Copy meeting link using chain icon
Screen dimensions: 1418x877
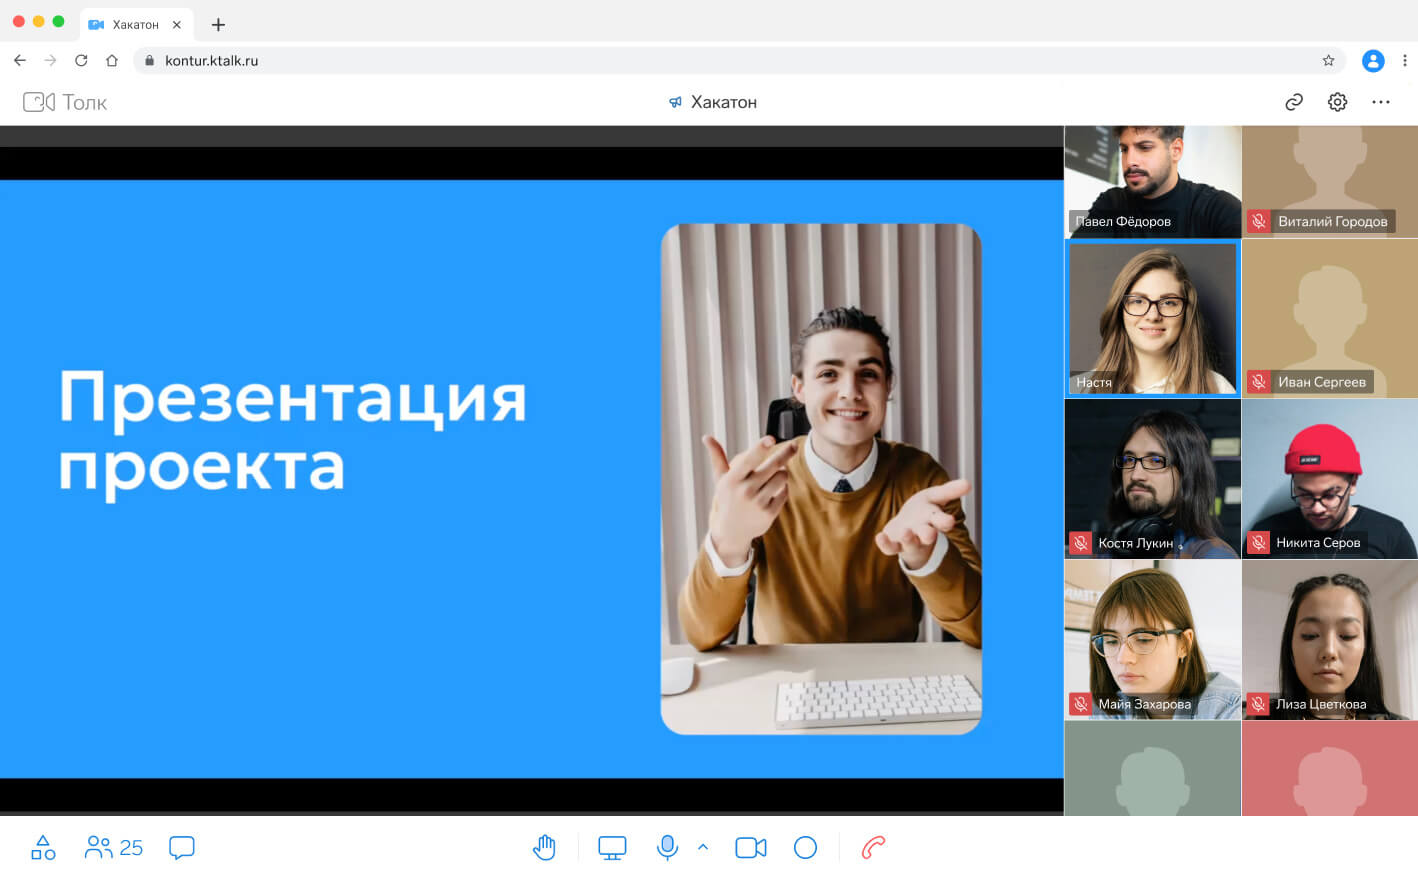coord(1294,102)
